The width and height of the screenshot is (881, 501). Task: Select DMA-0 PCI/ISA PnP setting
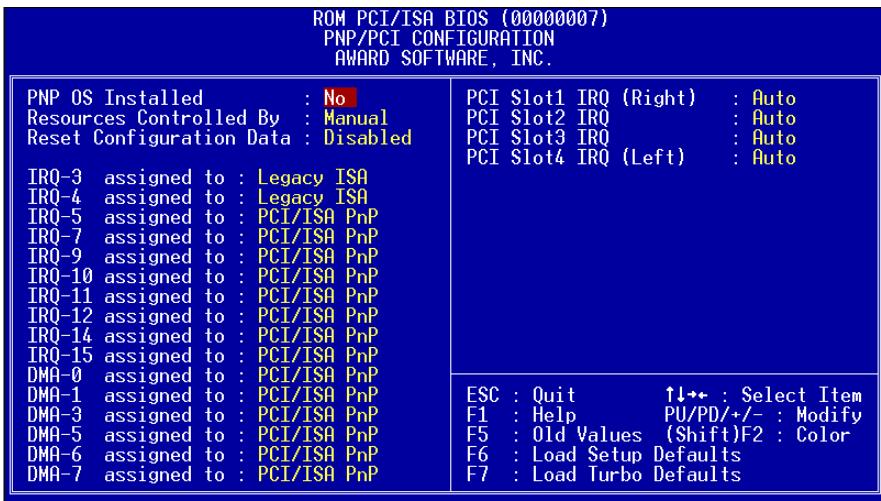[x=318, y=375]
